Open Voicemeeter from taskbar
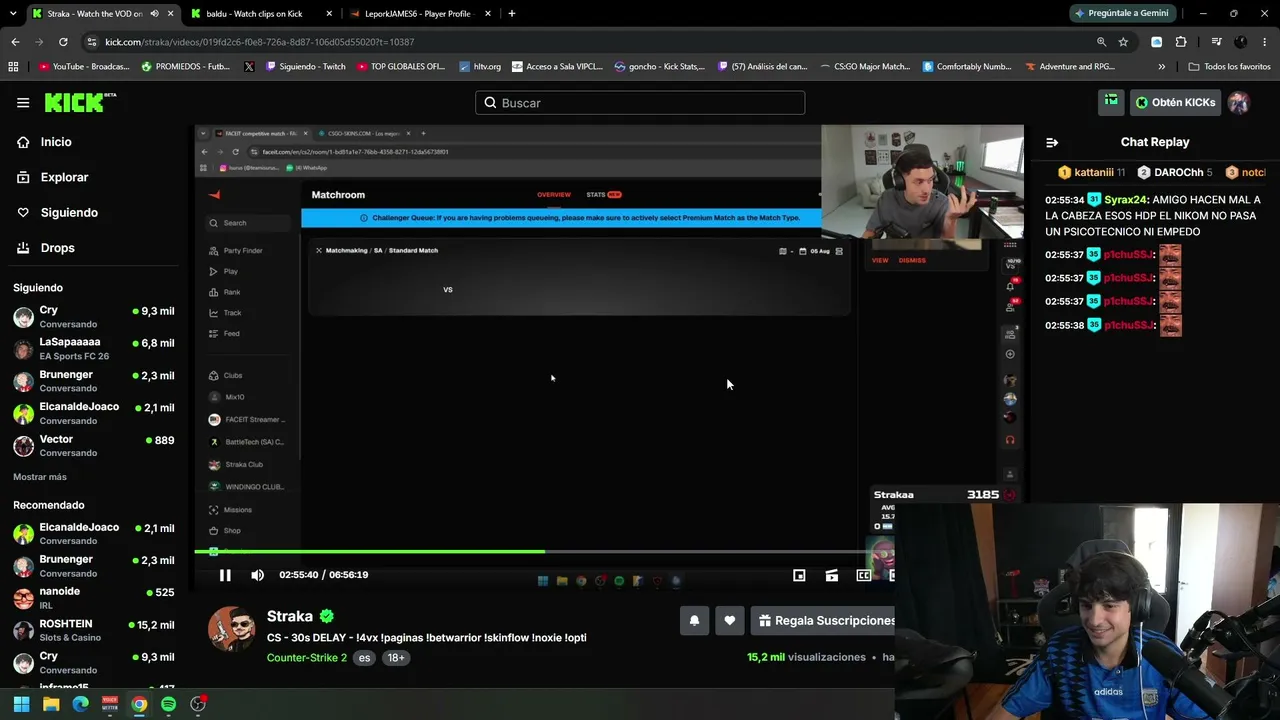Image resolution: width=1280 pixels, height=720 pixels. tap(110, 704)
